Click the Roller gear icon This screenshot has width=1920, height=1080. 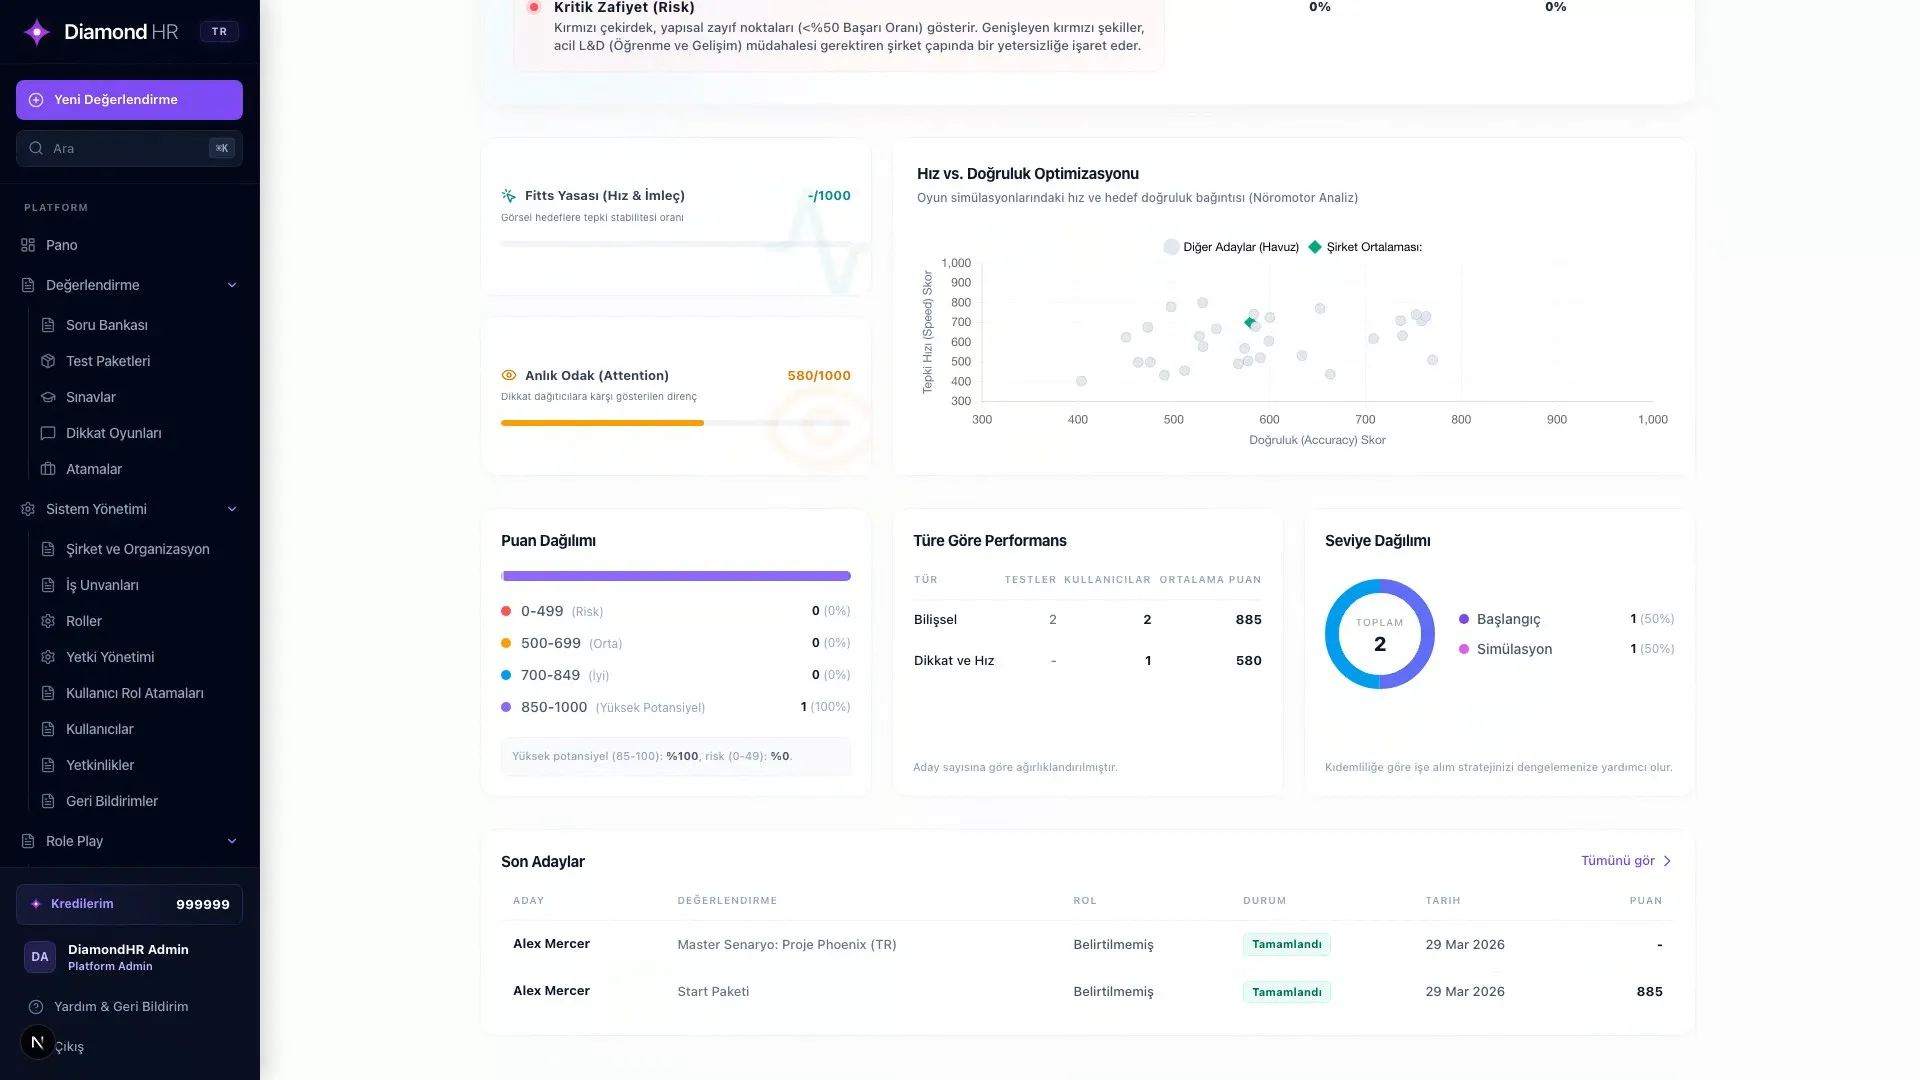48,621
